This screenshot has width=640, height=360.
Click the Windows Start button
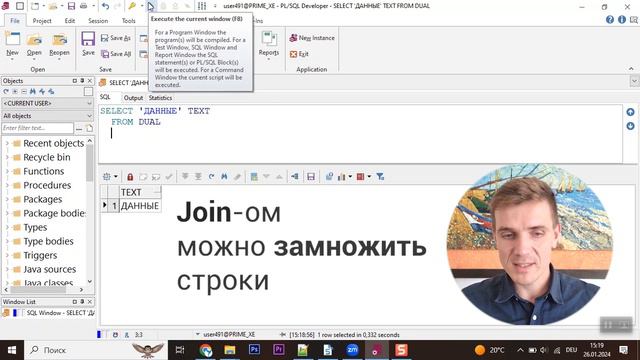[12, 350]
